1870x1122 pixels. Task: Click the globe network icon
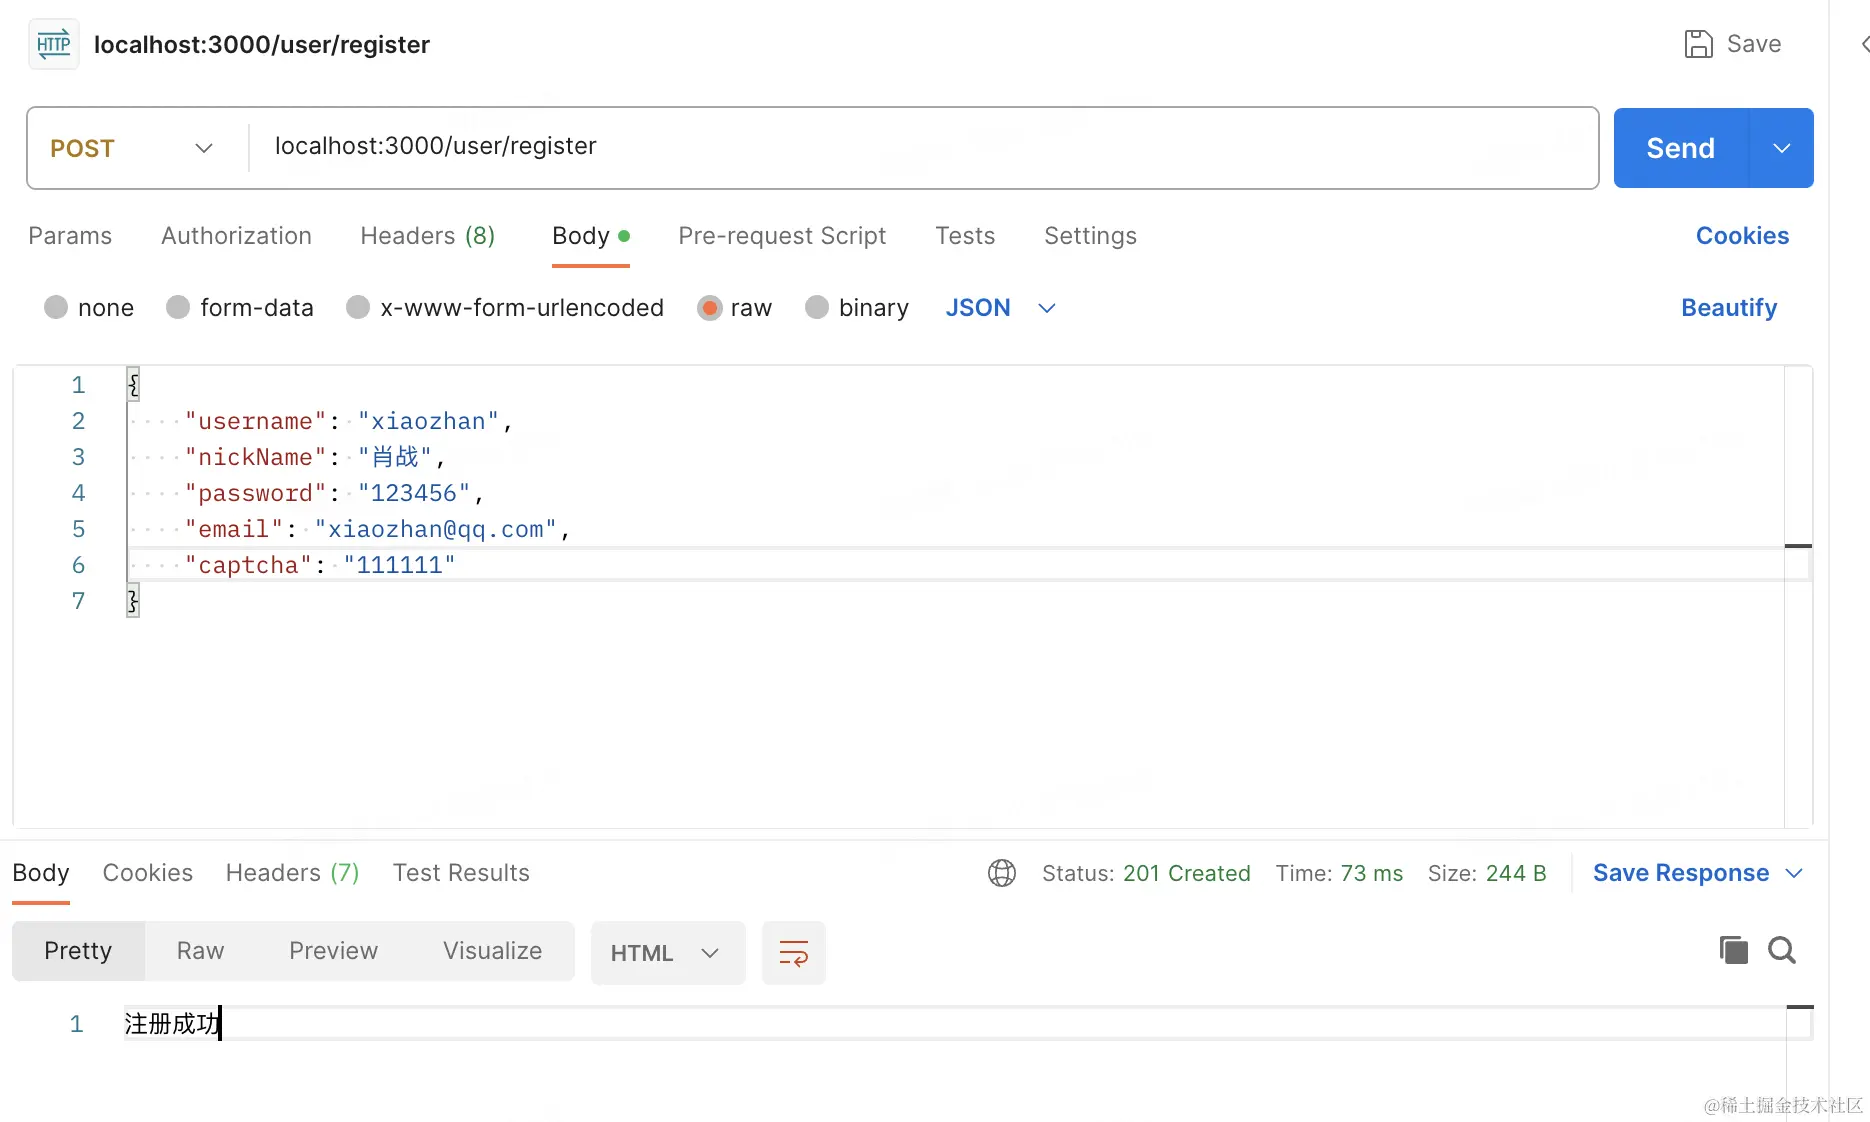pos(1001,873)
